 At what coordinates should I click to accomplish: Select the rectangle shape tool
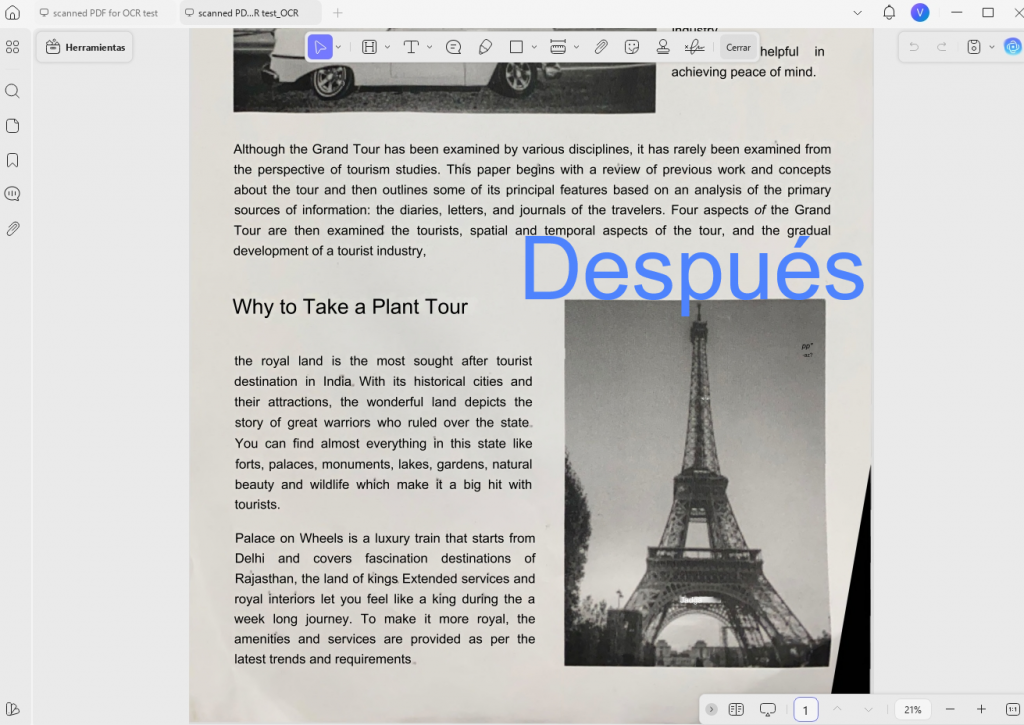[516, 47]
